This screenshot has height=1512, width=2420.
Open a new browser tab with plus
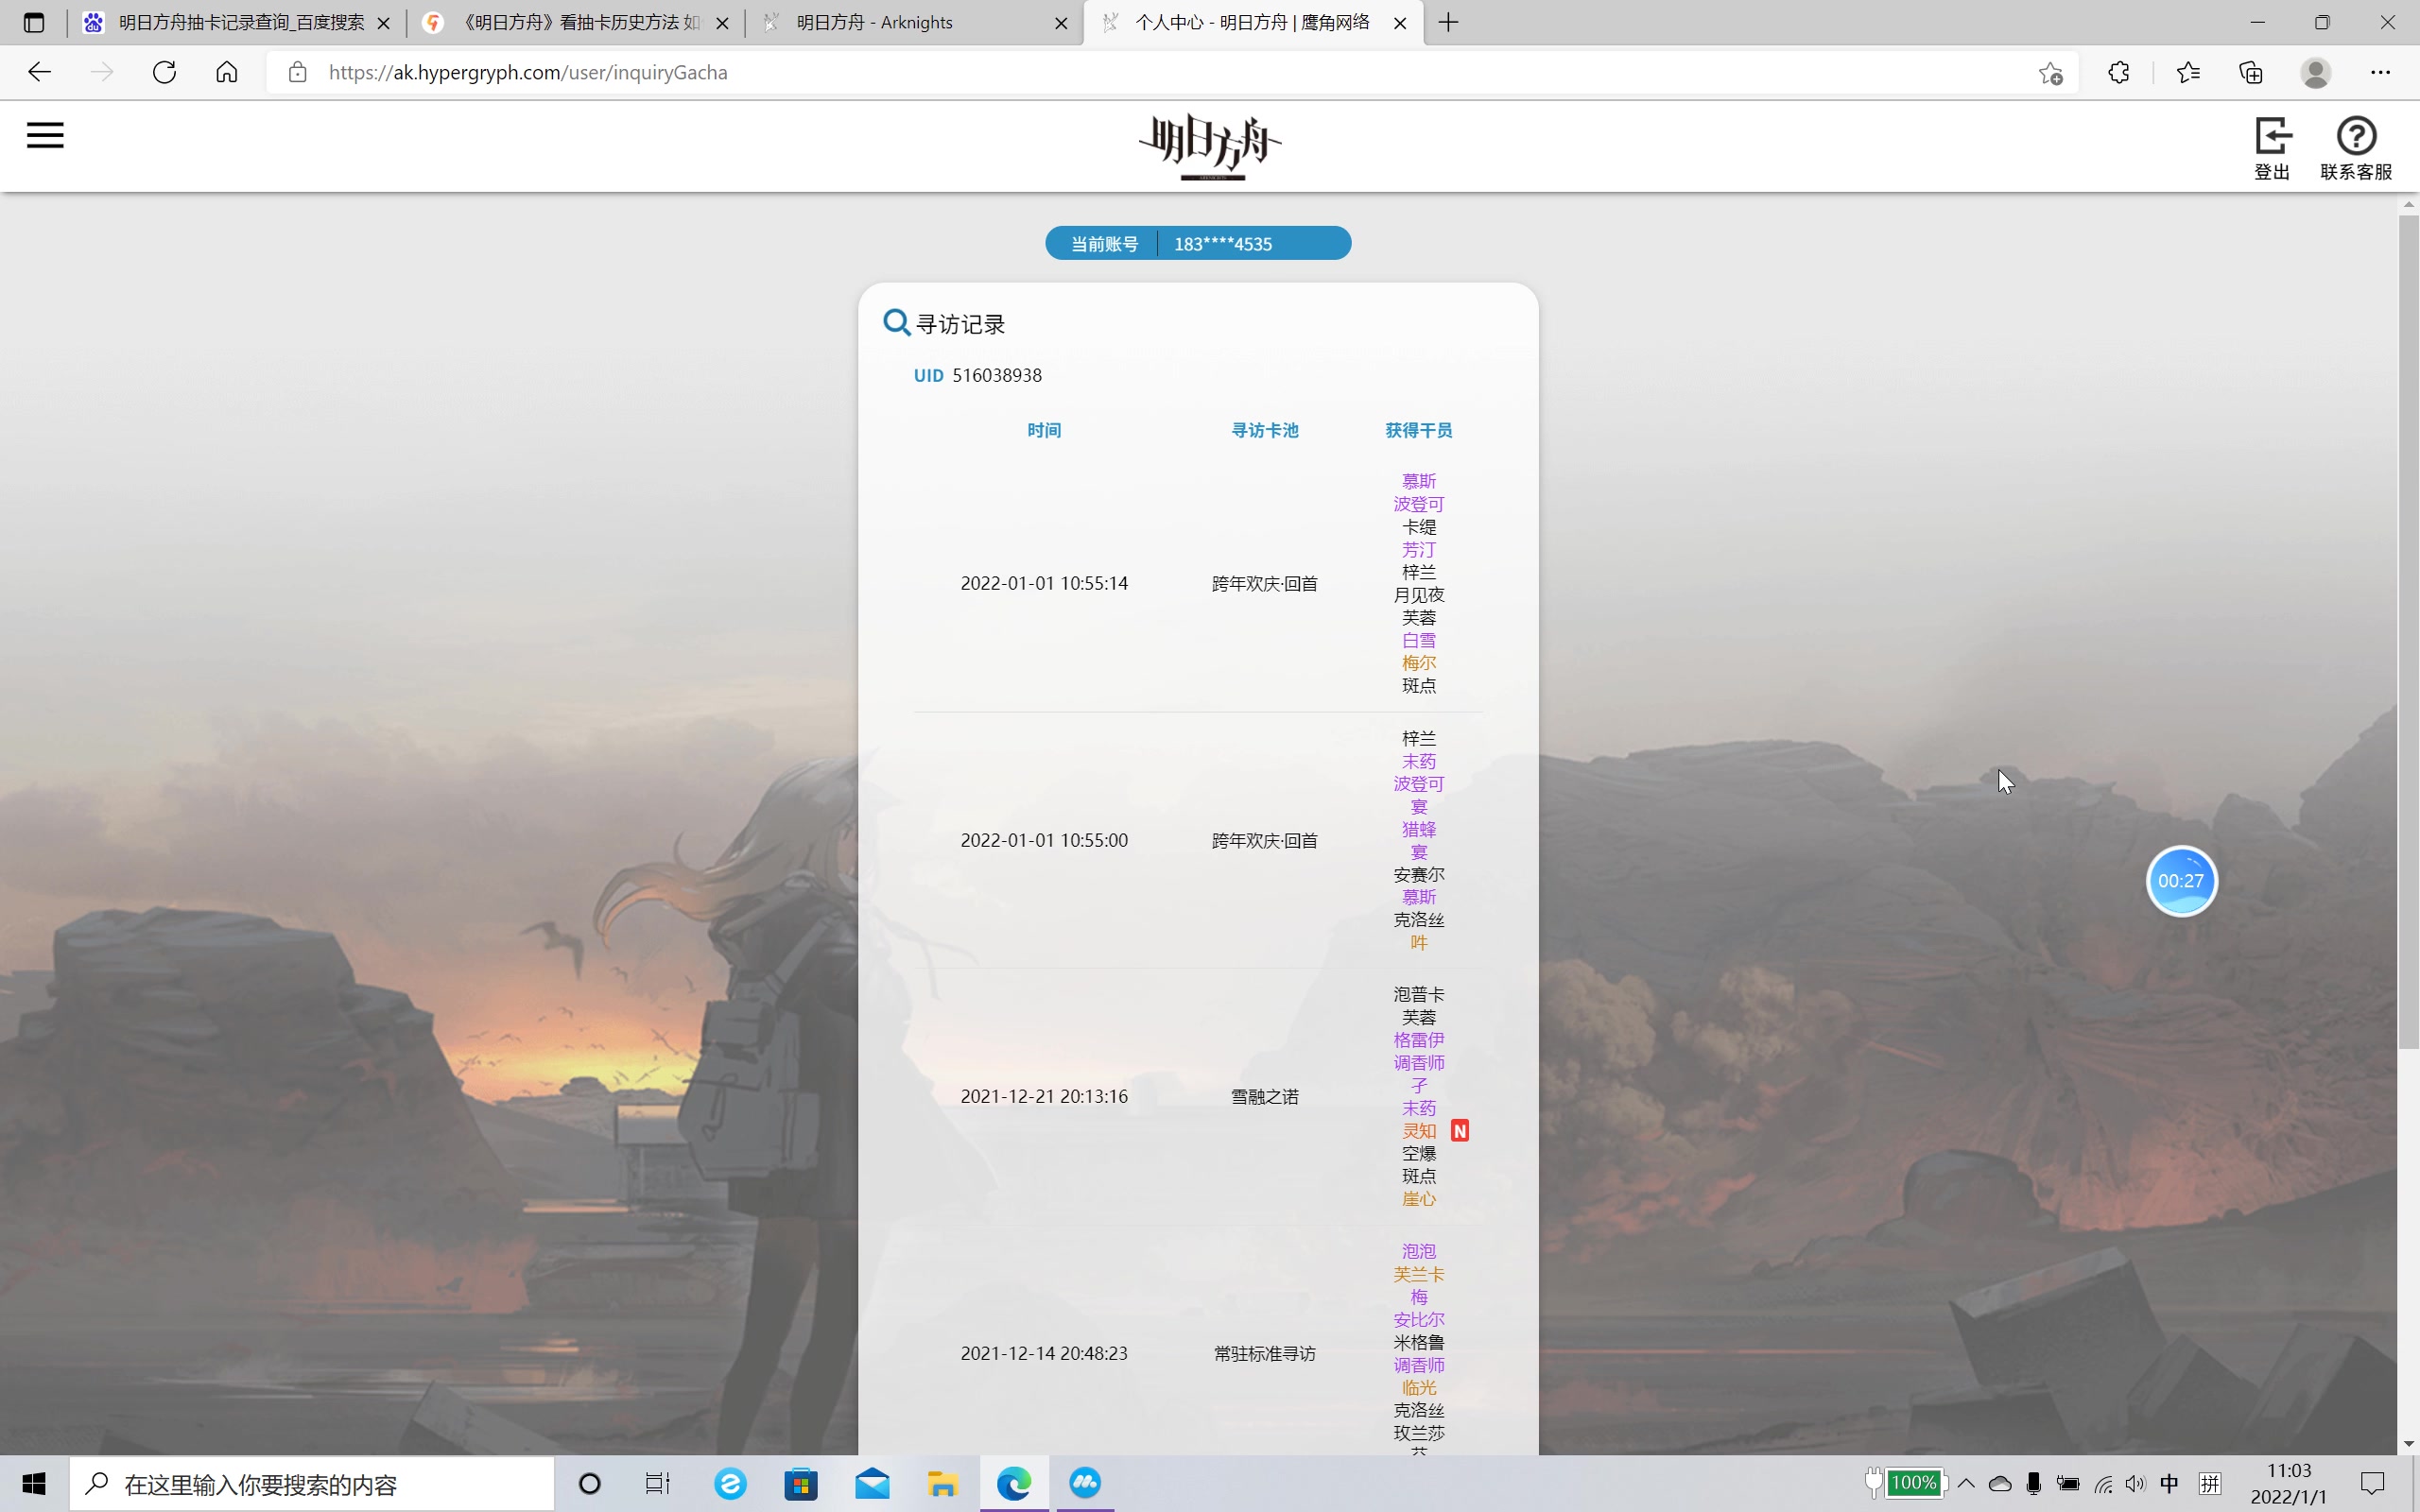coord(1448,22)
